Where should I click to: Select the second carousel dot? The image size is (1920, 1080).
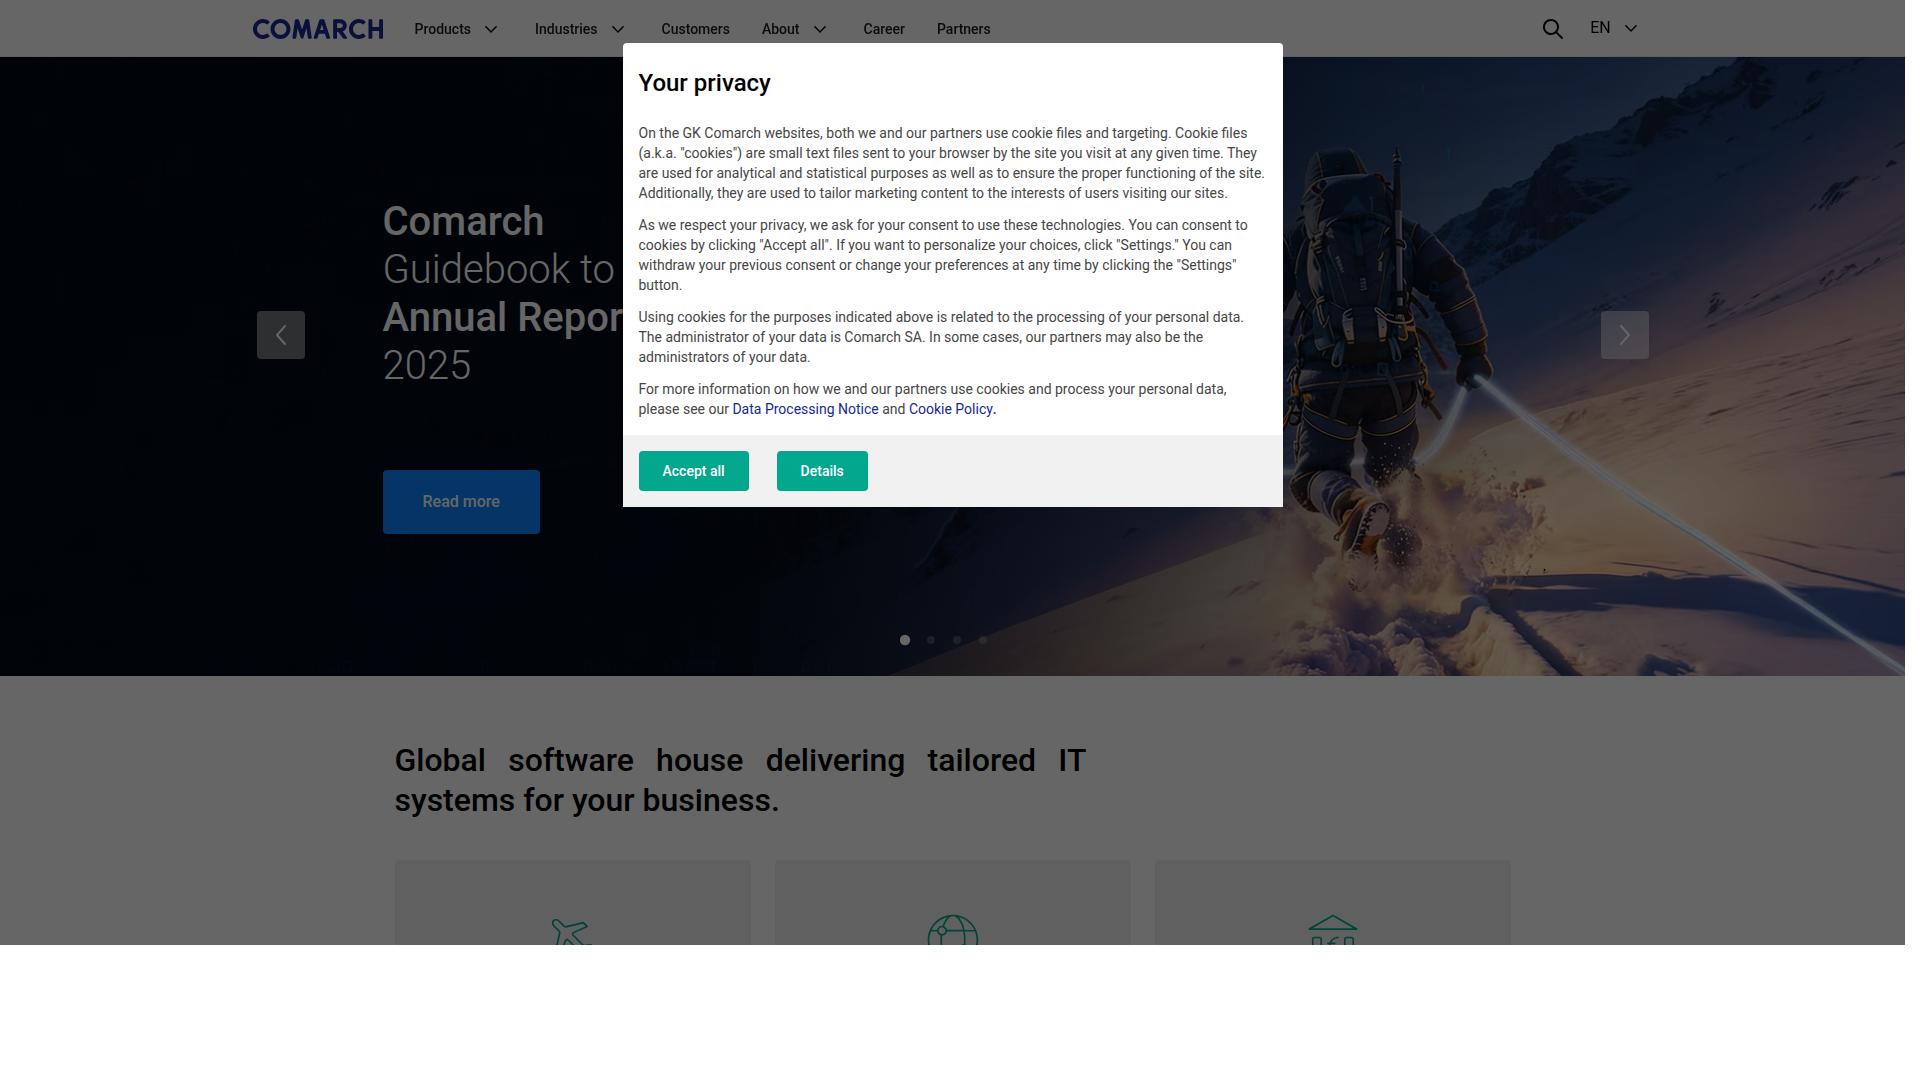(x=931, y=640)
